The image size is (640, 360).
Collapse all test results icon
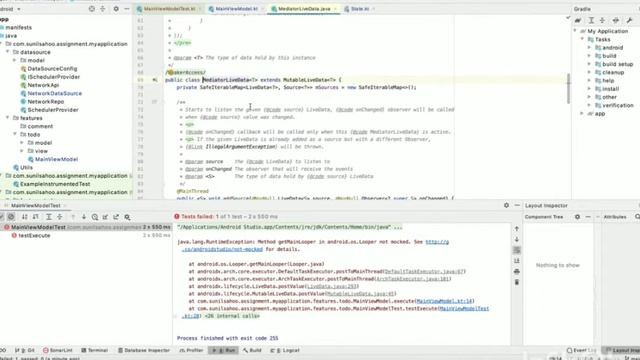point(60,217)
